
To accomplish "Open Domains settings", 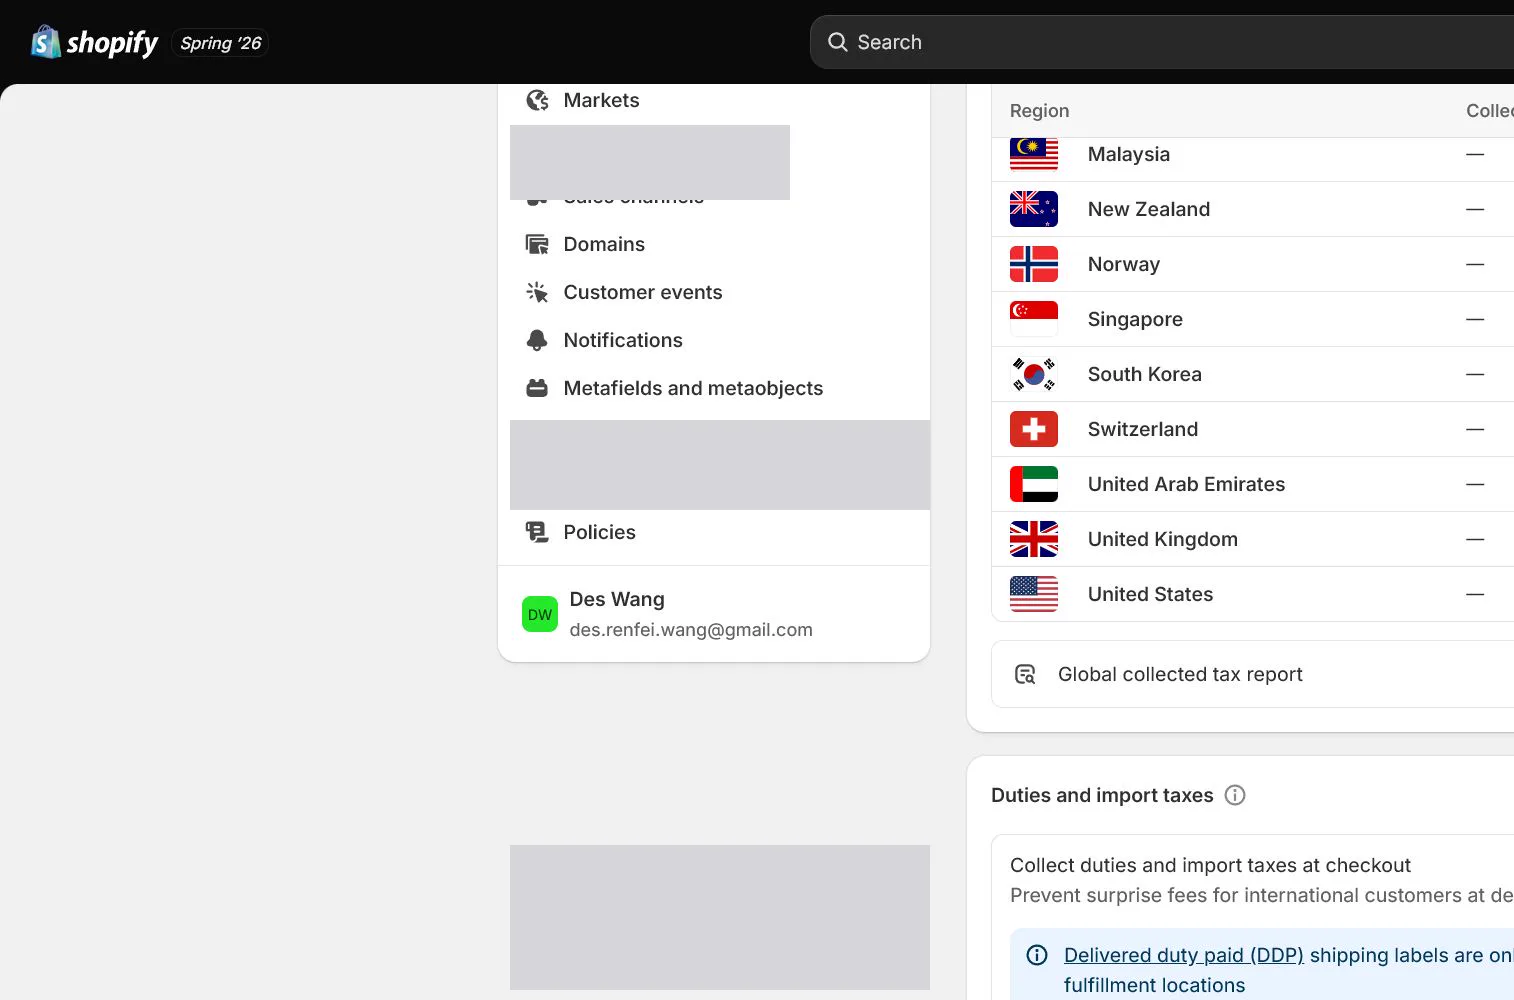I will point(714,244).
